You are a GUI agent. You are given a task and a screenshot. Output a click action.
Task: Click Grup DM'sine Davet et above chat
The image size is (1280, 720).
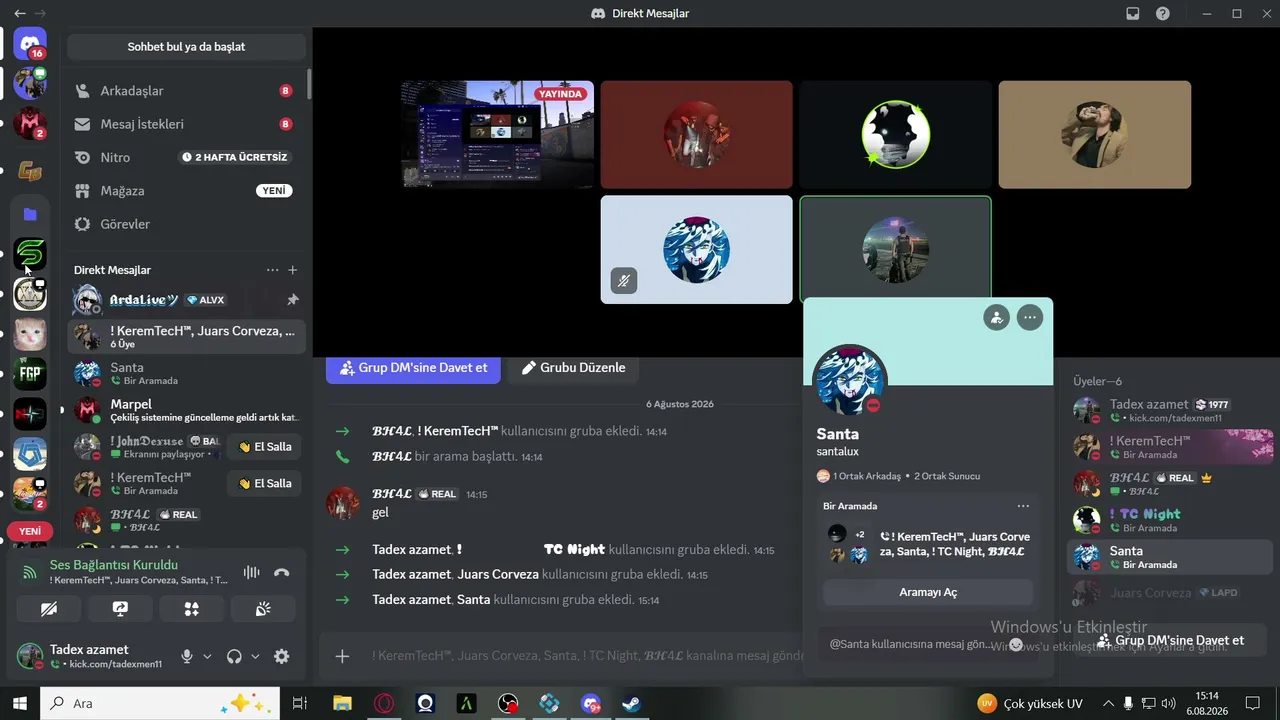coord(413,368)
